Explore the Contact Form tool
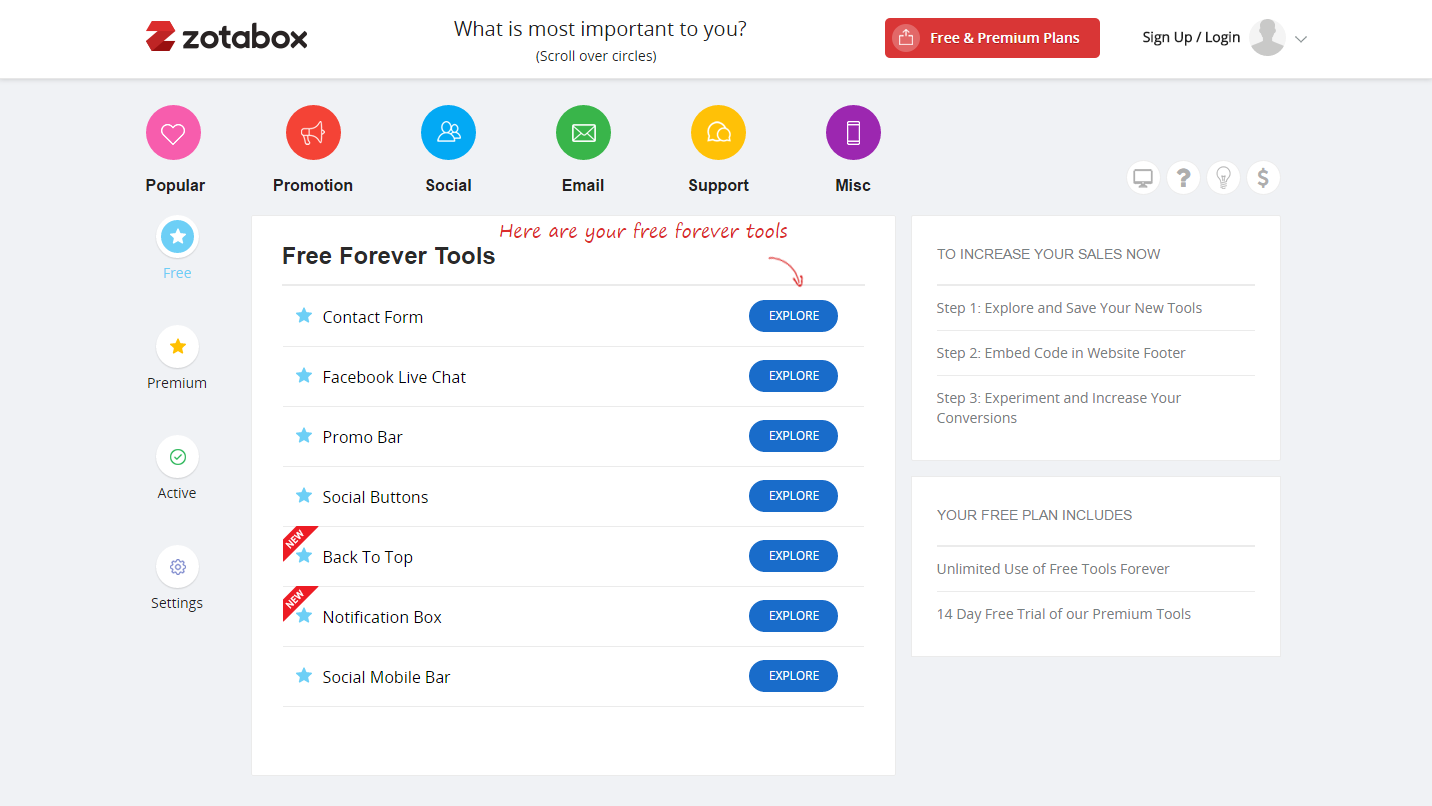Image resolution: width=1432 pixels, height=806 pixels. point(793,316)
